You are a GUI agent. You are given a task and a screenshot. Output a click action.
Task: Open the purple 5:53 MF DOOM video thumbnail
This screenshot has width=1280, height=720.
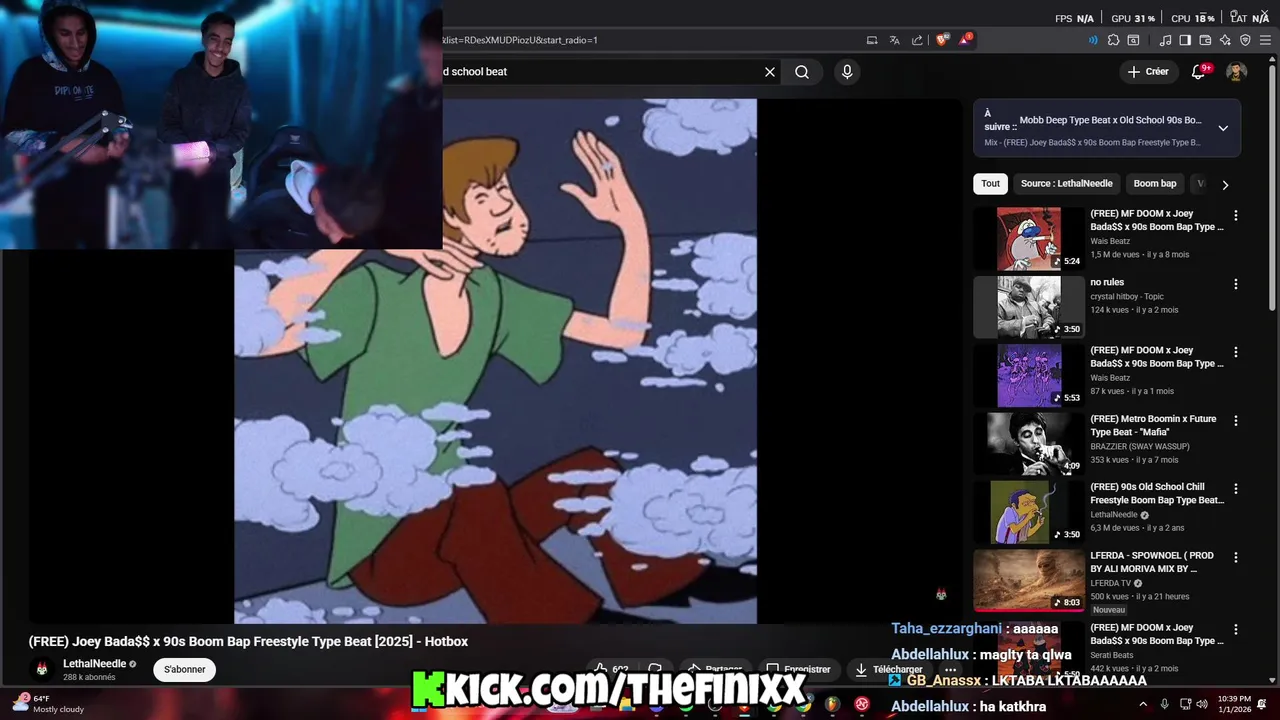click(1029, 375)
